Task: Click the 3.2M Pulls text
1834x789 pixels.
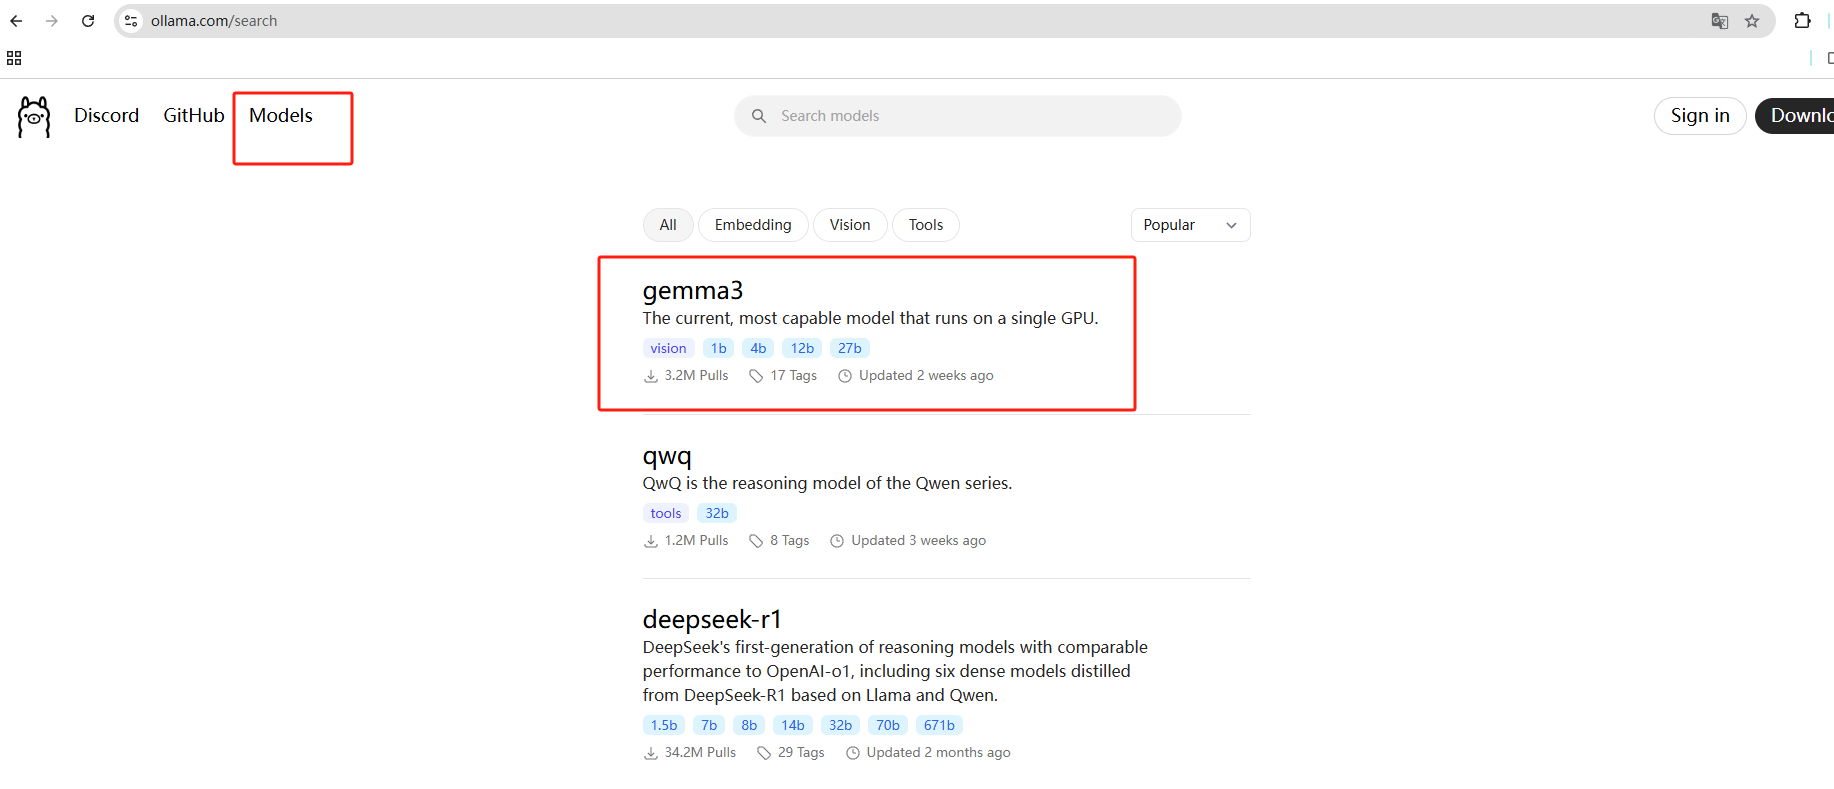Action: click(x=696, y=376)
